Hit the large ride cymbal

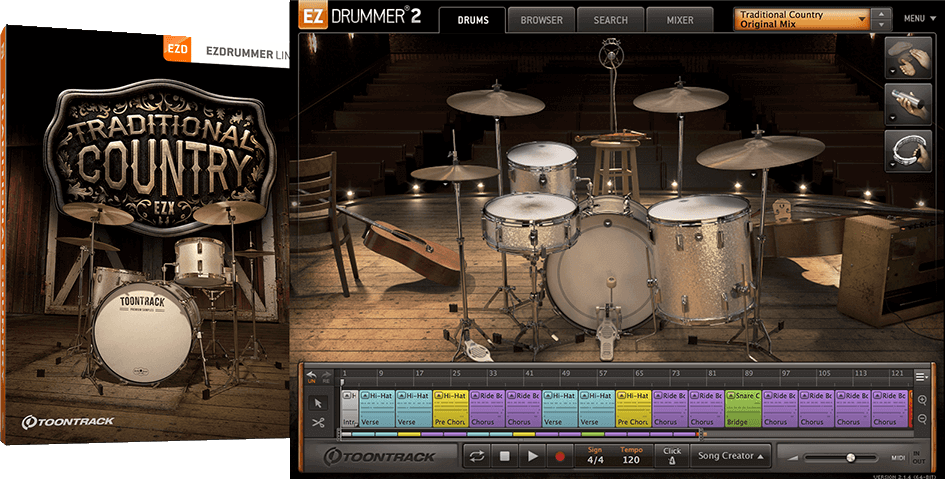click(761, 151)
